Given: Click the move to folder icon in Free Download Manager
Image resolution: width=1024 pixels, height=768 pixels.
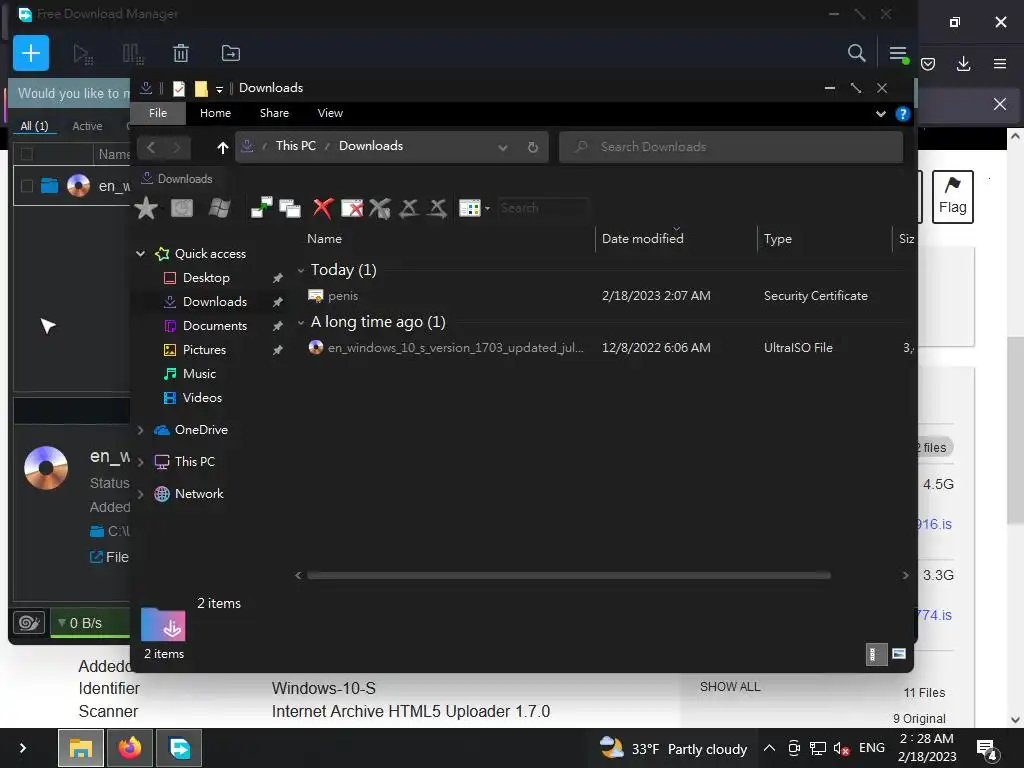Looking at the screenshot, I should 231,53.
